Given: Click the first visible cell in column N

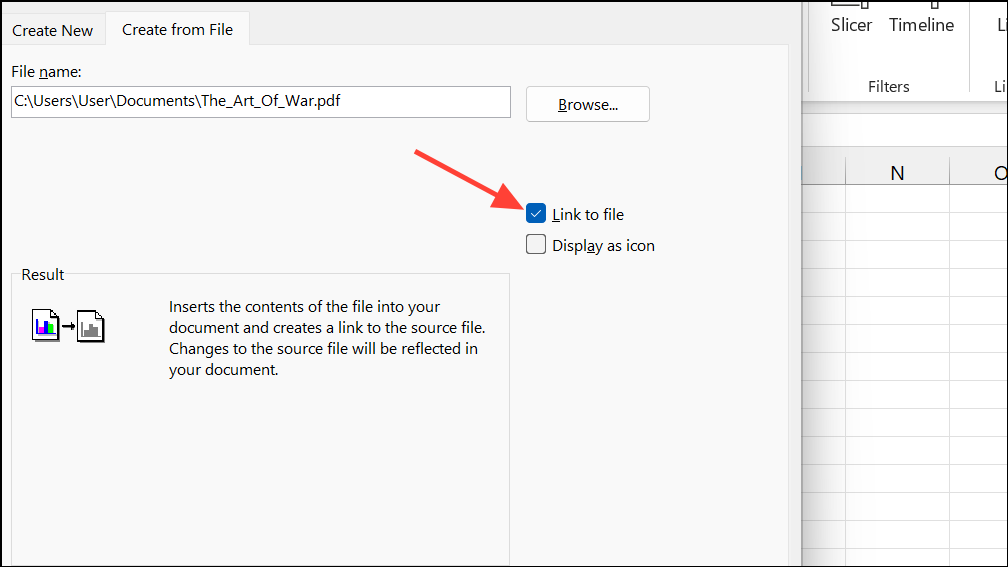Looking at the screenshot, I should pos(897,198).
